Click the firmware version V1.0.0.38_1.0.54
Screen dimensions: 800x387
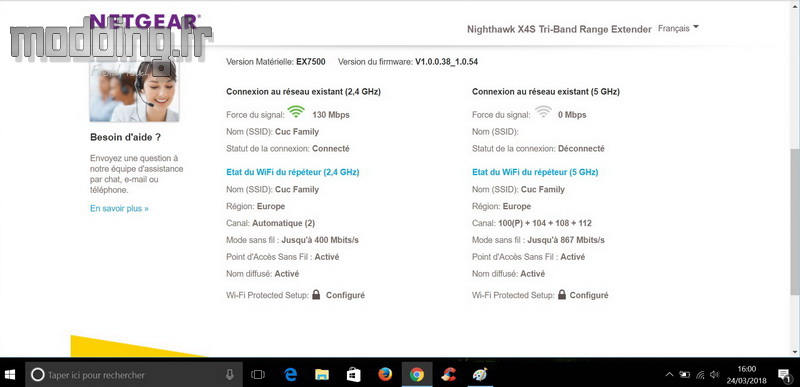pos(446,62)
